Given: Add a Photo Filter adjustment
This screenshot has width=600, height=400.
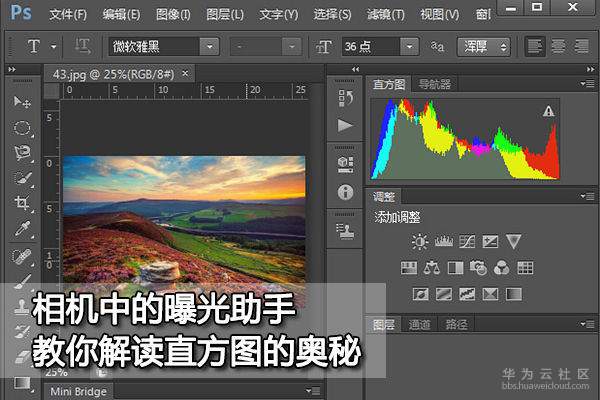Looking at the screenshot, I should [478, 268].
